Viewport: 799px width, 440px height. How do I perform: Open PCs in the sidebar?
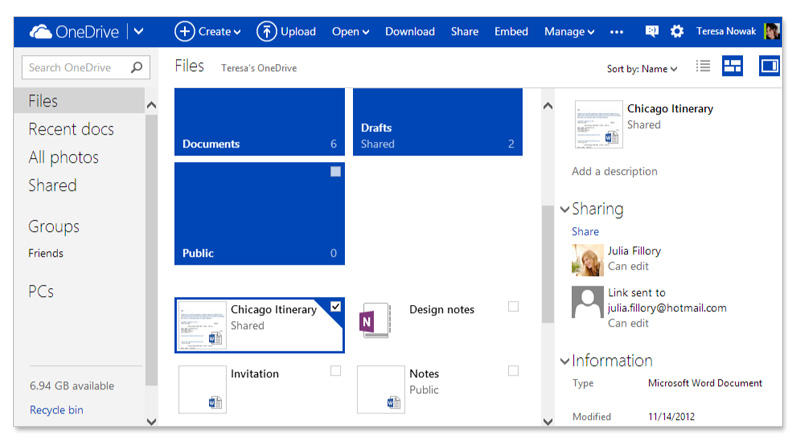click(41, 291)
